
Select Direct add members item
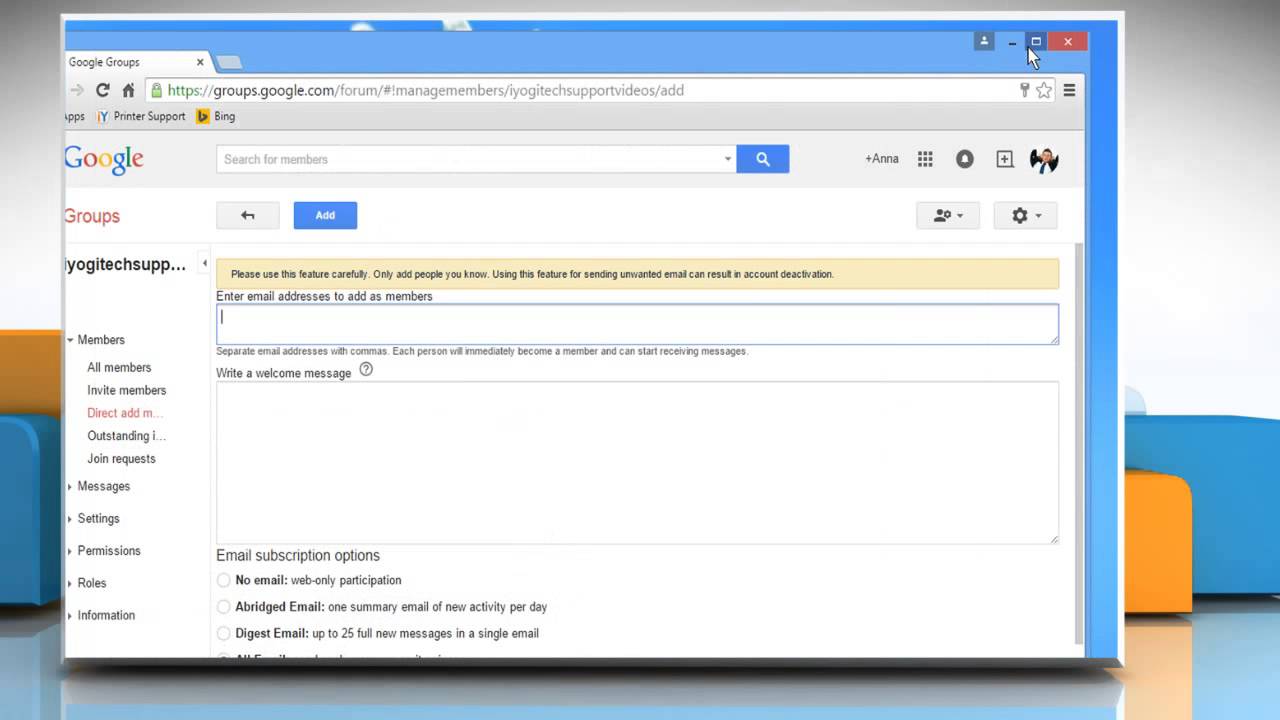point(125,413)
